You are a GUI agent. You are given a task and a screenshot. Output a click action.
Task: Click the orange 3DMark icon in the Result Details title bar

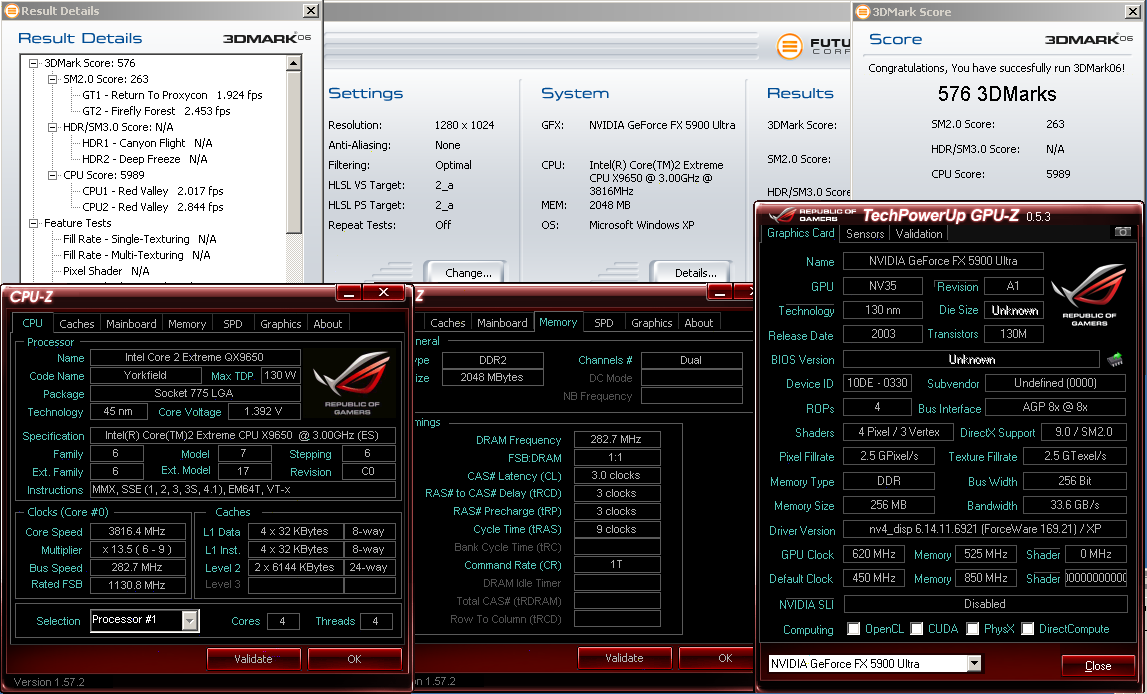11,10
